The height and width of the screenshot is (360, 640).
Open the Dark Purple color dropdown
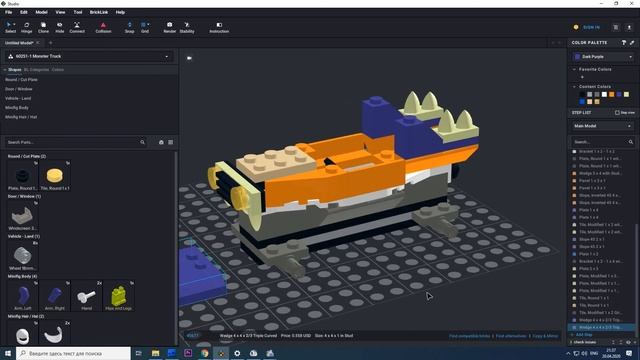[603, 57]
